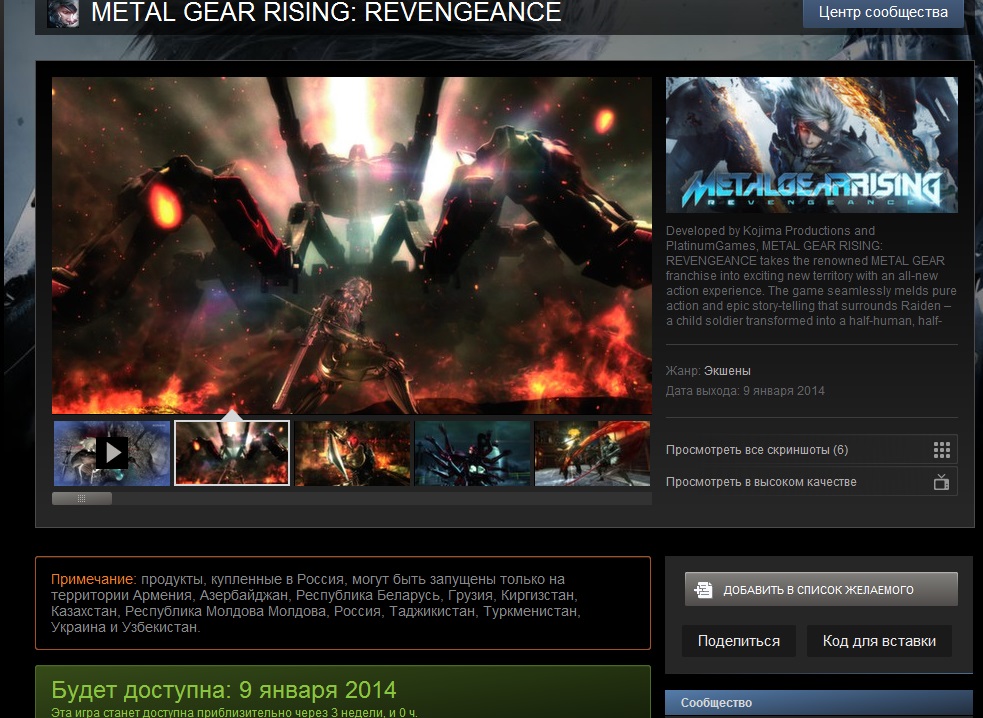Screen dimensions: 983x718
Task: Click the Примечание regional restriction notice
Action: (343, 603)
